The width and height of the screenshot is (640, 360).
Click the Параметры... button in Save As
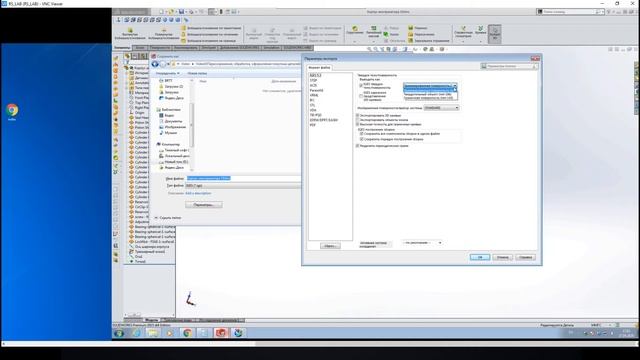[204, 205]
